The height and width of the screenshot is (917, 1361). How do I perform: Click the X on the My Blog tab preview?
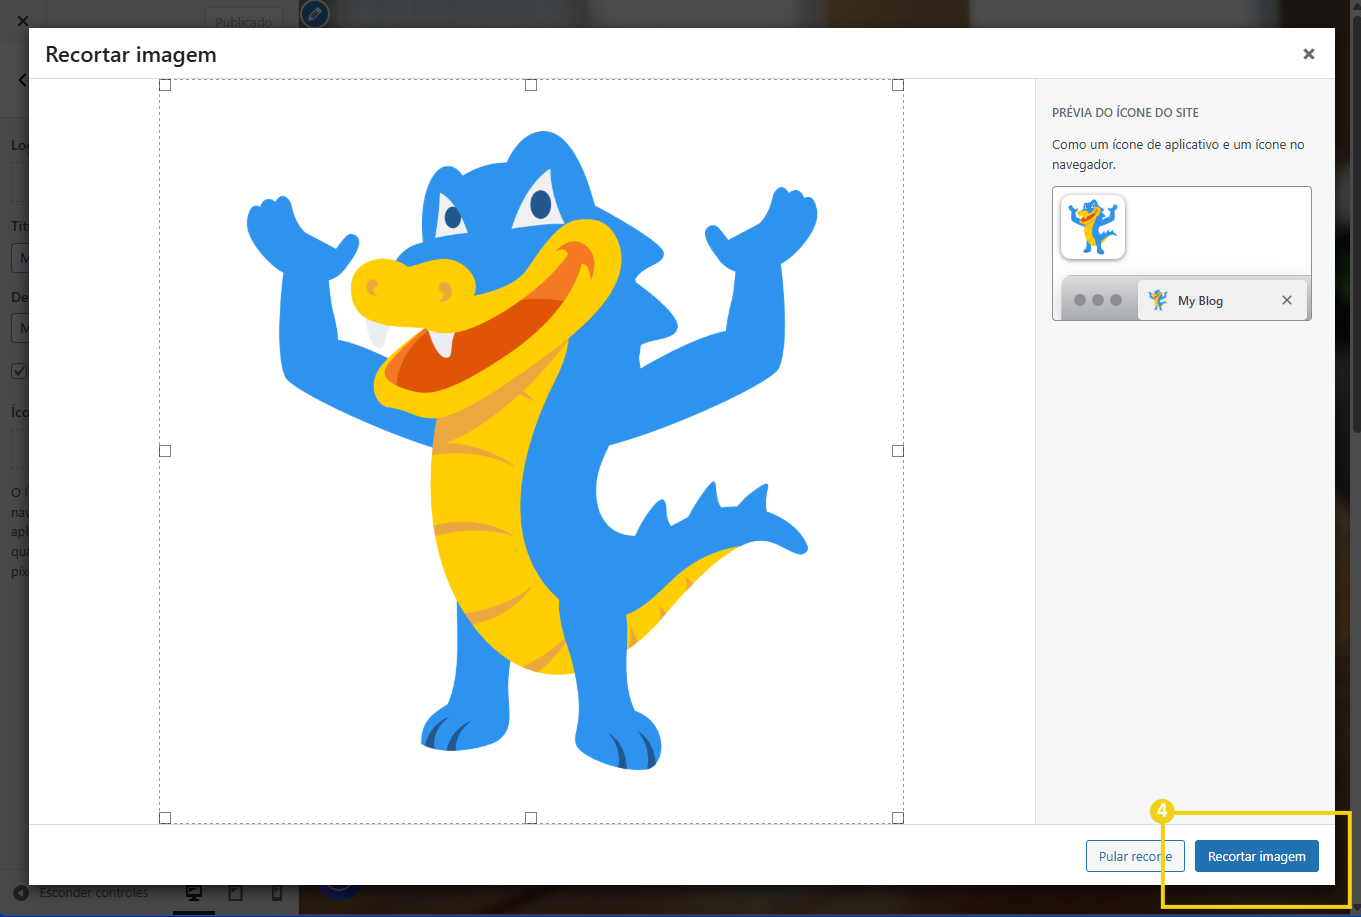click(1287, 300)
